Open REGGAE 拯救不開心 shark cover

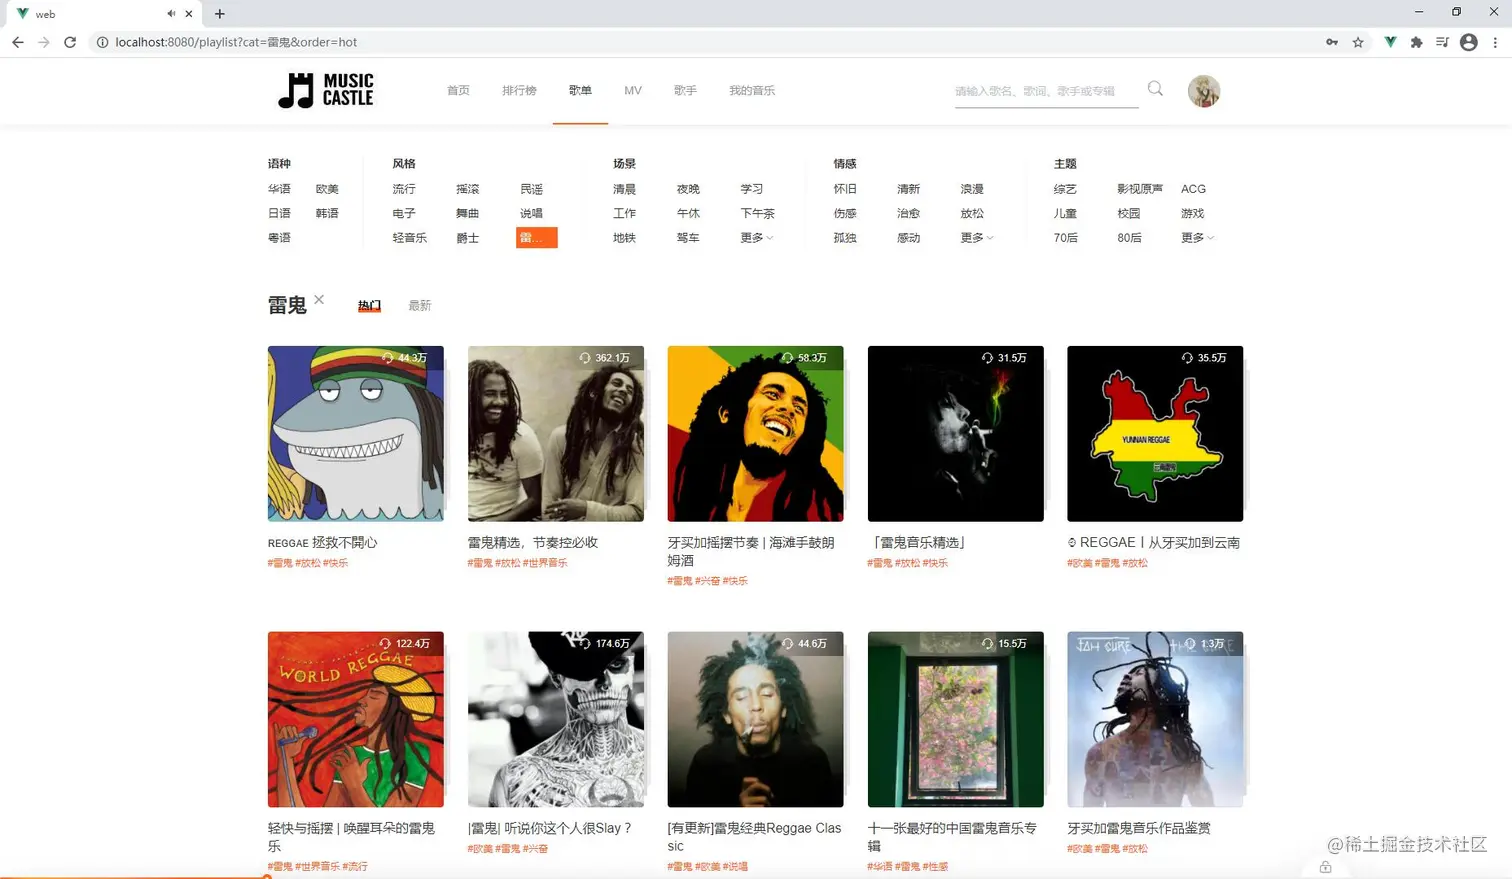(x=356, y=434)
